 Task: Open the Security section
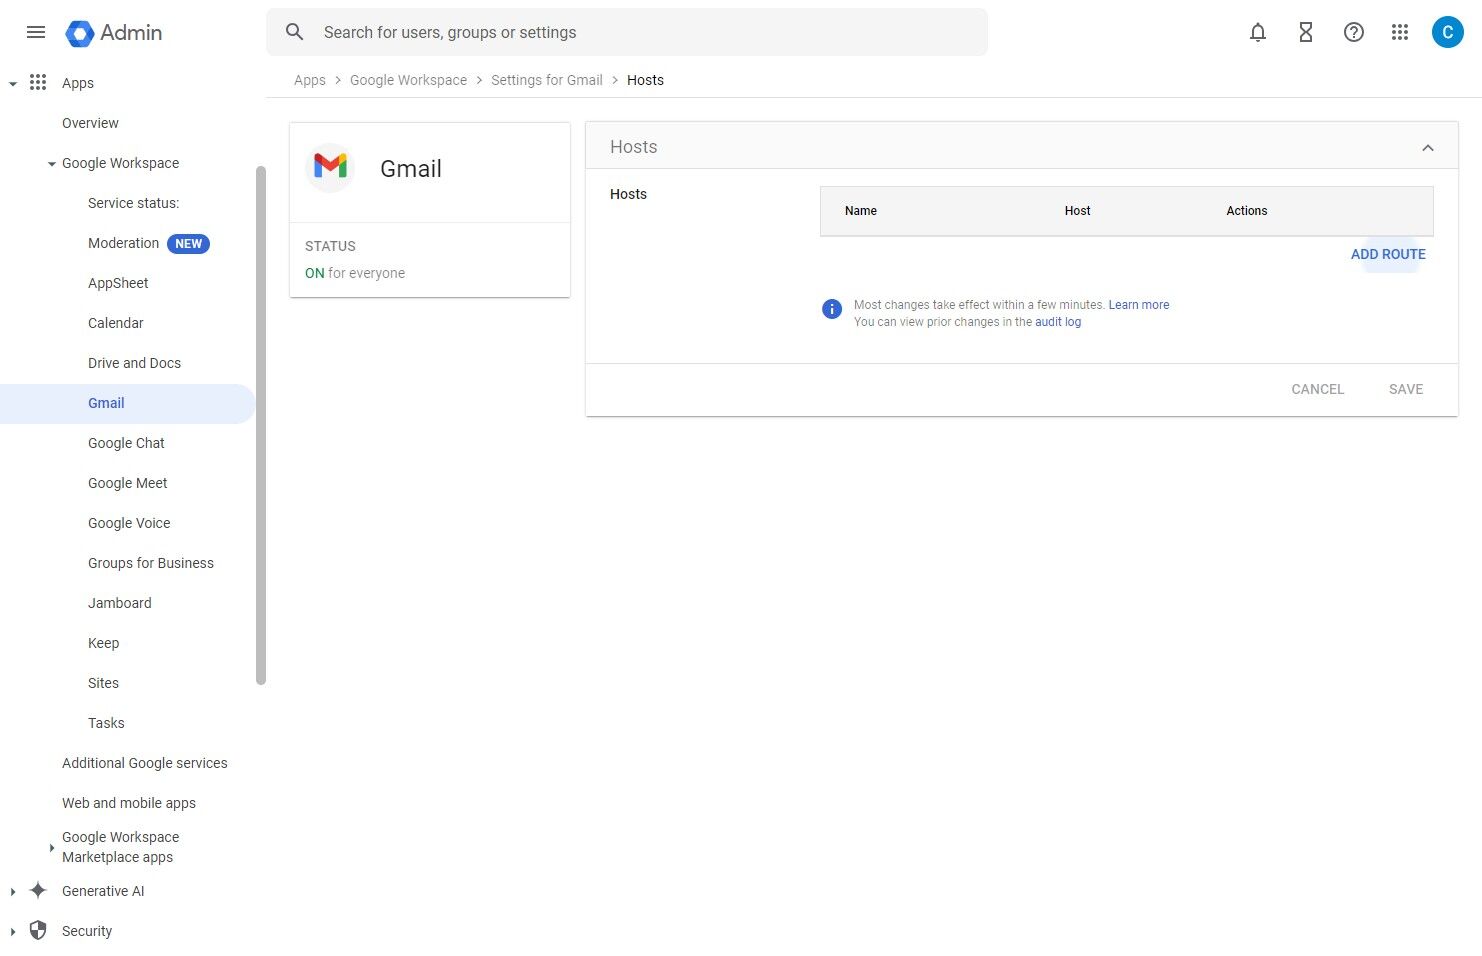pyautogui.click(x=87, y=931)
